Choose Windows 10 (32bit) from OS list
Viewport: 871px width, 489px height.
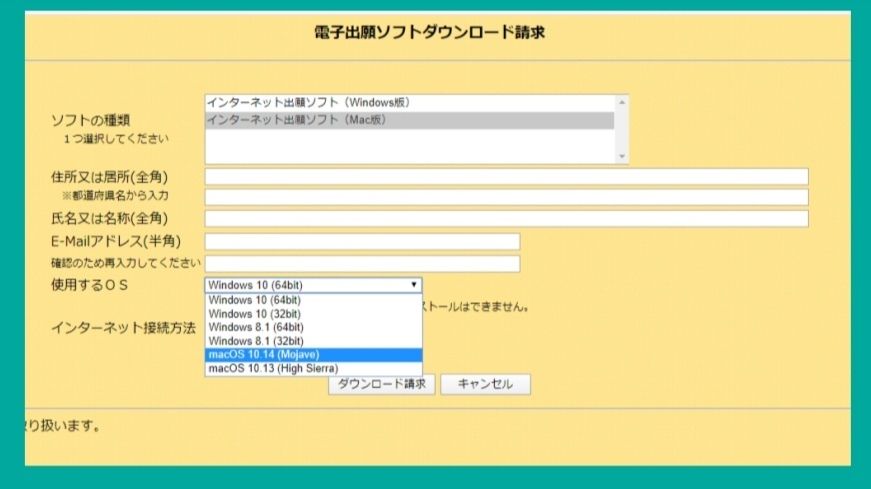pyautogui.click(x=255, y=314)
